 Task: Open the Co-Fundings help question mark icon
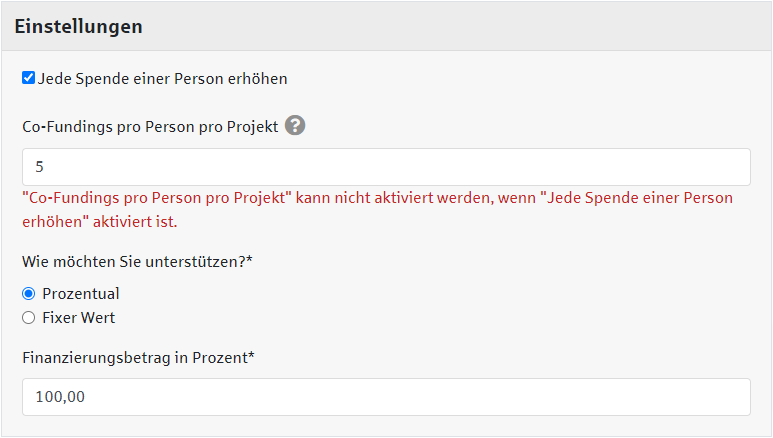(x=295, y=126)
